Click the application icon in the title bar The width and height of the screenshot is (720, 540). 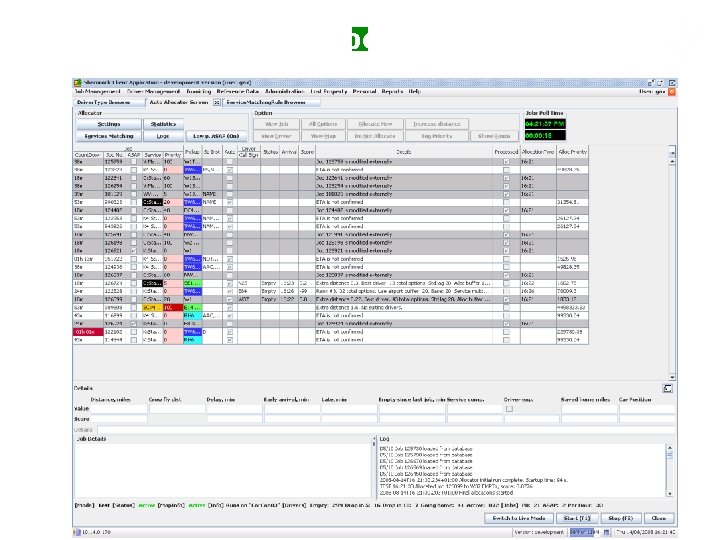[78, 83]
